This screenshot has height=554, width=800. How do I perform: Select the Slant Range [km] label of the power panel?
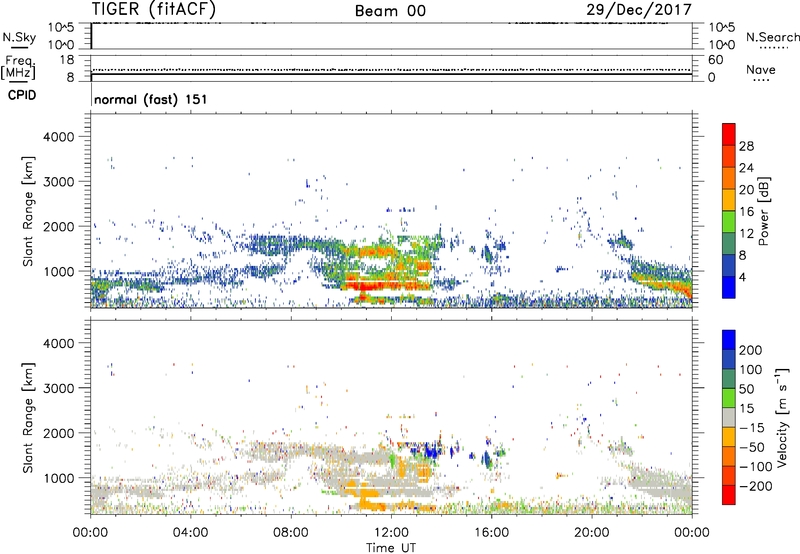[x=28, y=211]
